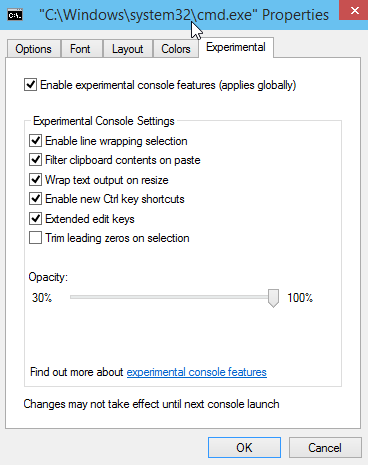Disable experimental console features globally checkbox

click(x=30, y=85)
